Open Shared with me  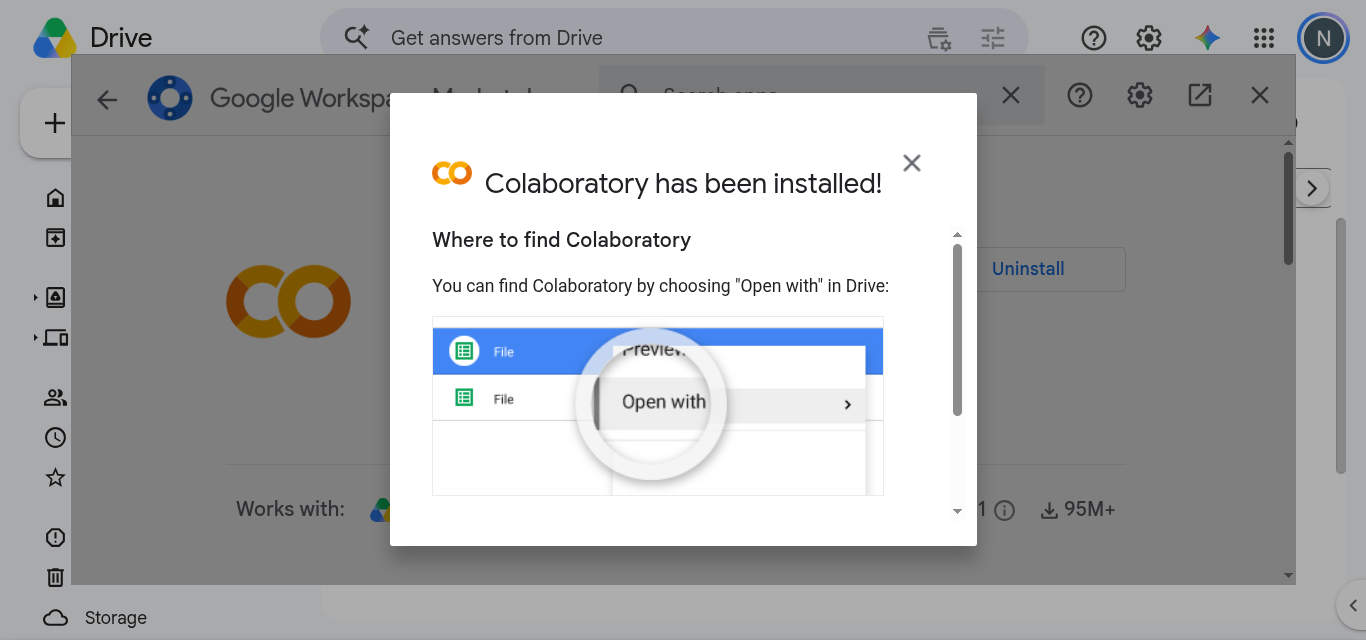(56, 398)
